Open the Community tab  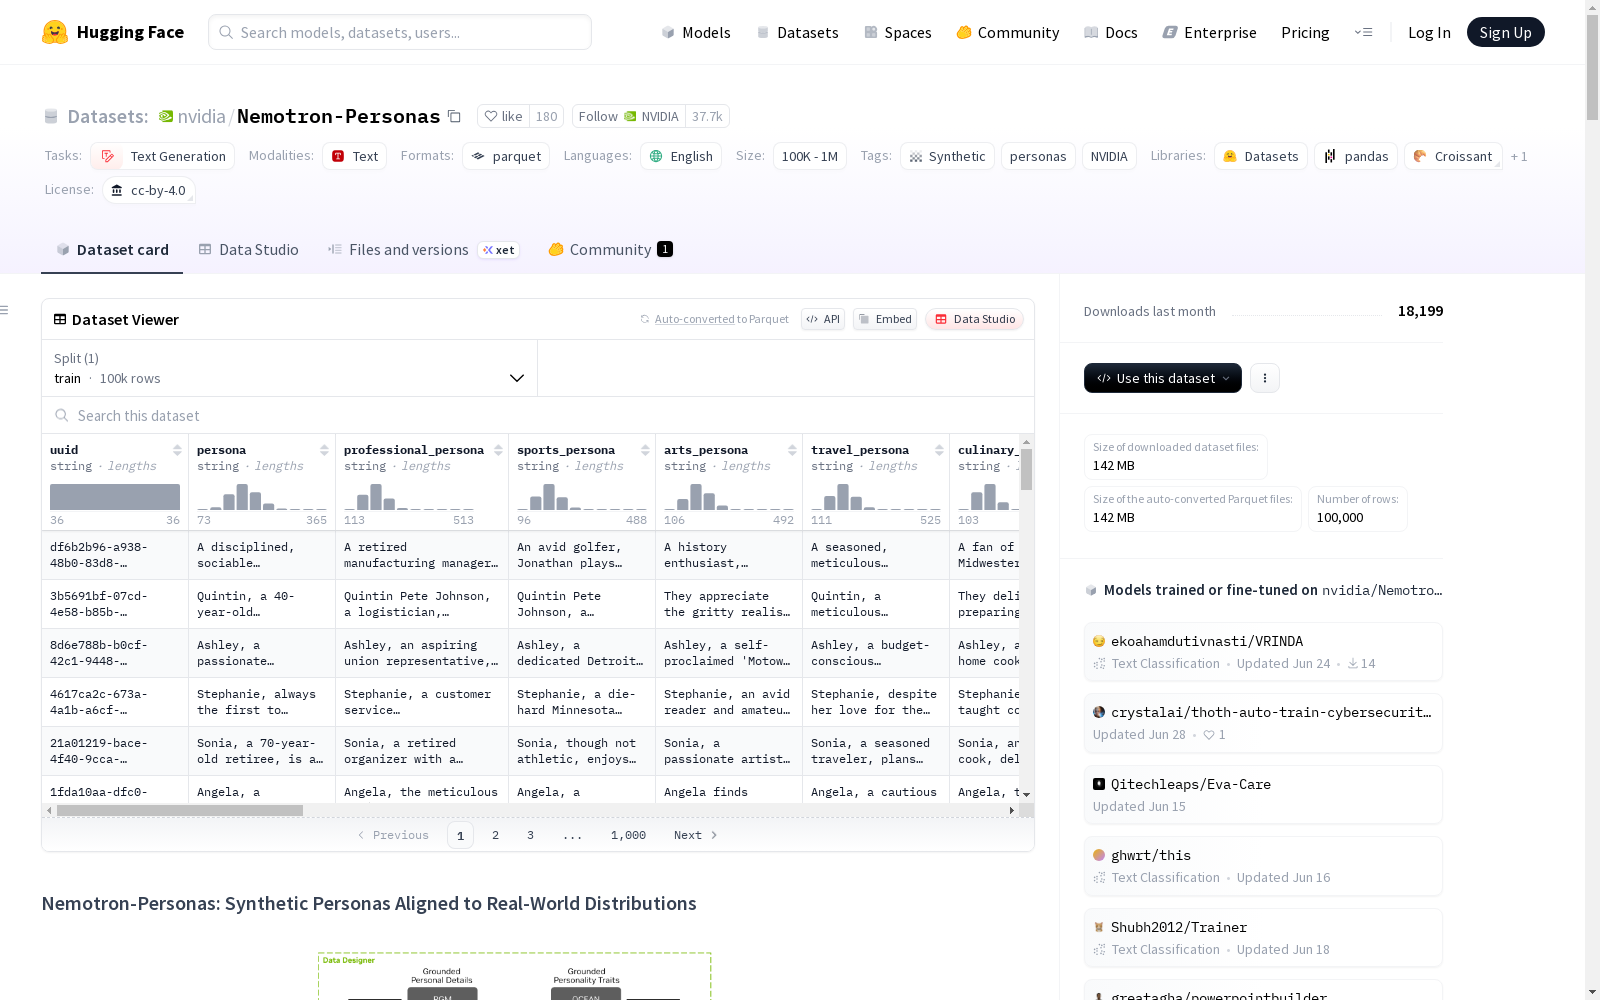[x=610, y=250]
